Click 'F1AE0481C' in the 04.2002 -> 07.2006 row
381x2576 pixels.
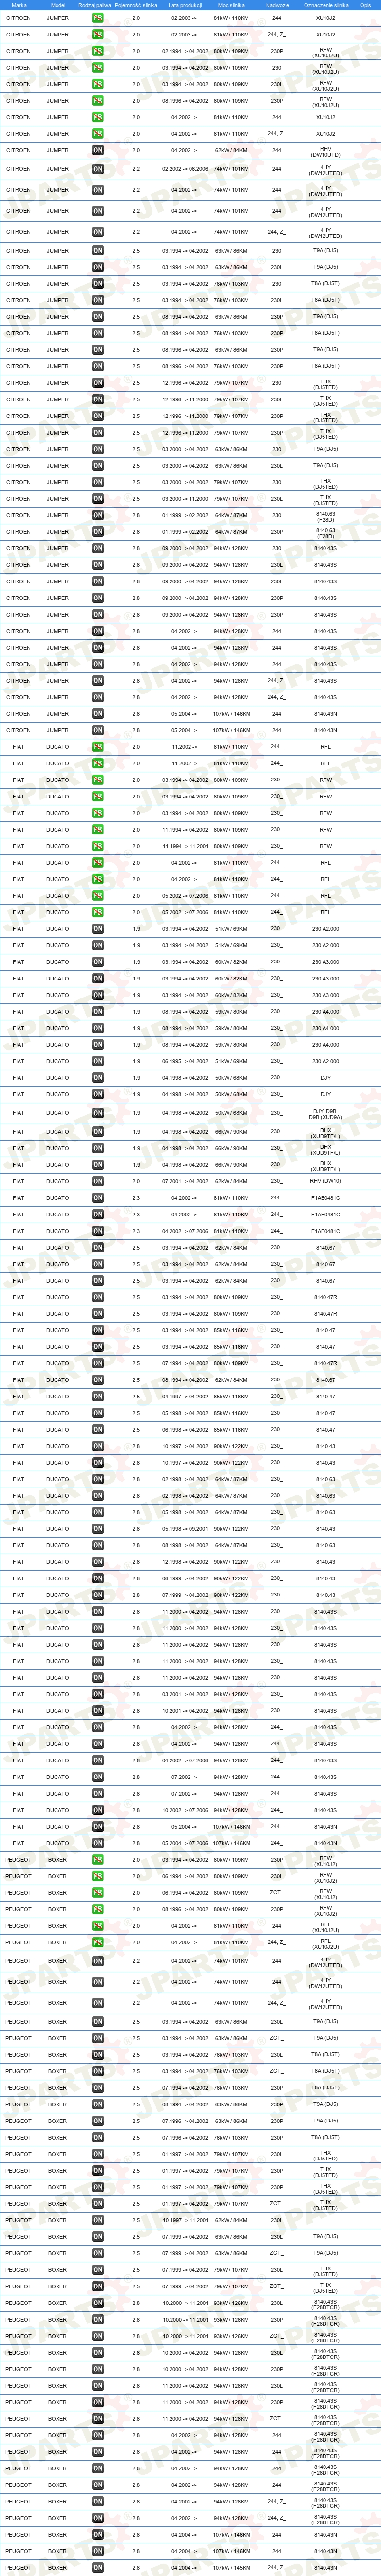coord(326,1232)
